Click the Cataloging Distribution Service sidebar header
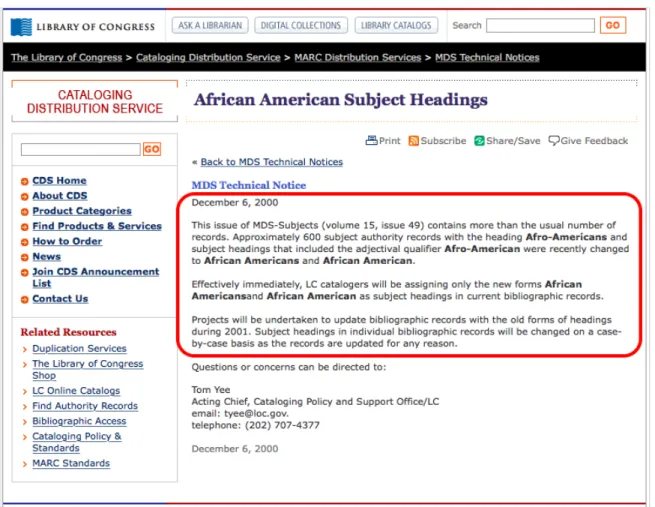The width and height of the screenshot is (655, 507). 95,101
